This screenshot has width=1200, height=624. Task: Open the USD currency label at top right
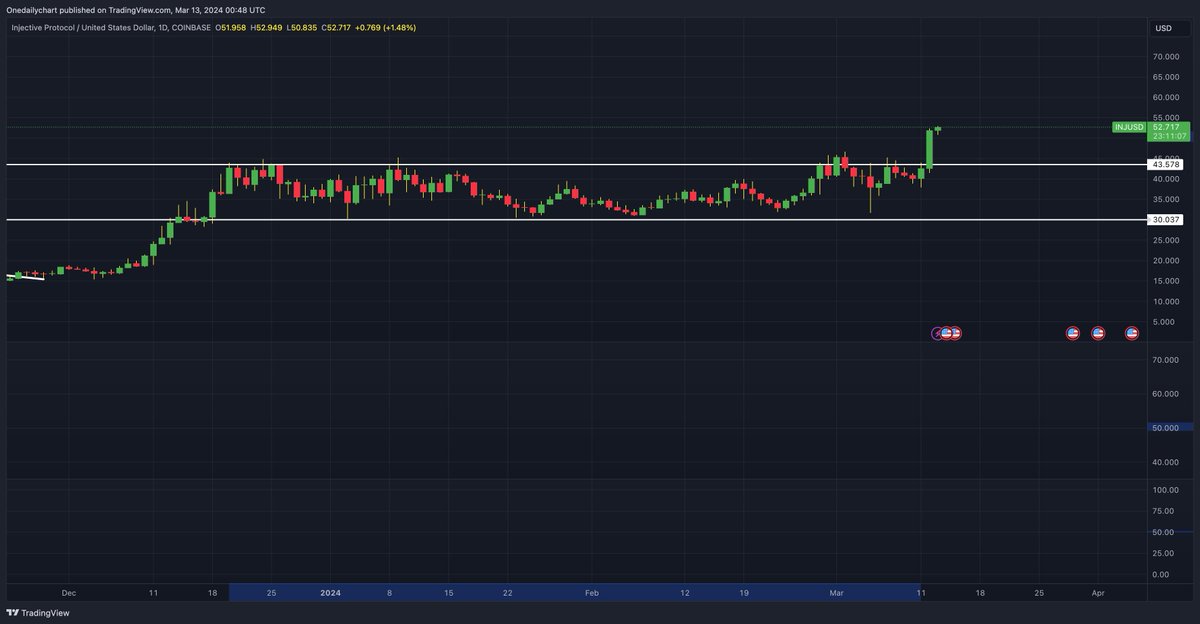click(1165, 28)
